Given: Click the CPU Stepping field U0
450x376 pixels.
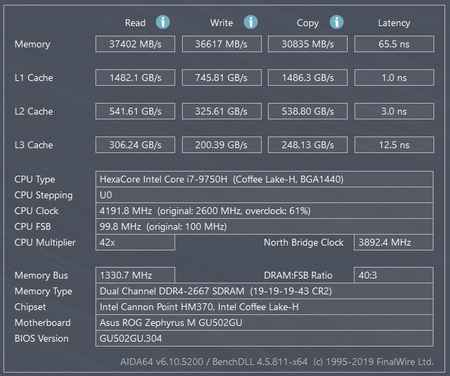Looking at the screenshot, I should (x=264, y=195).
